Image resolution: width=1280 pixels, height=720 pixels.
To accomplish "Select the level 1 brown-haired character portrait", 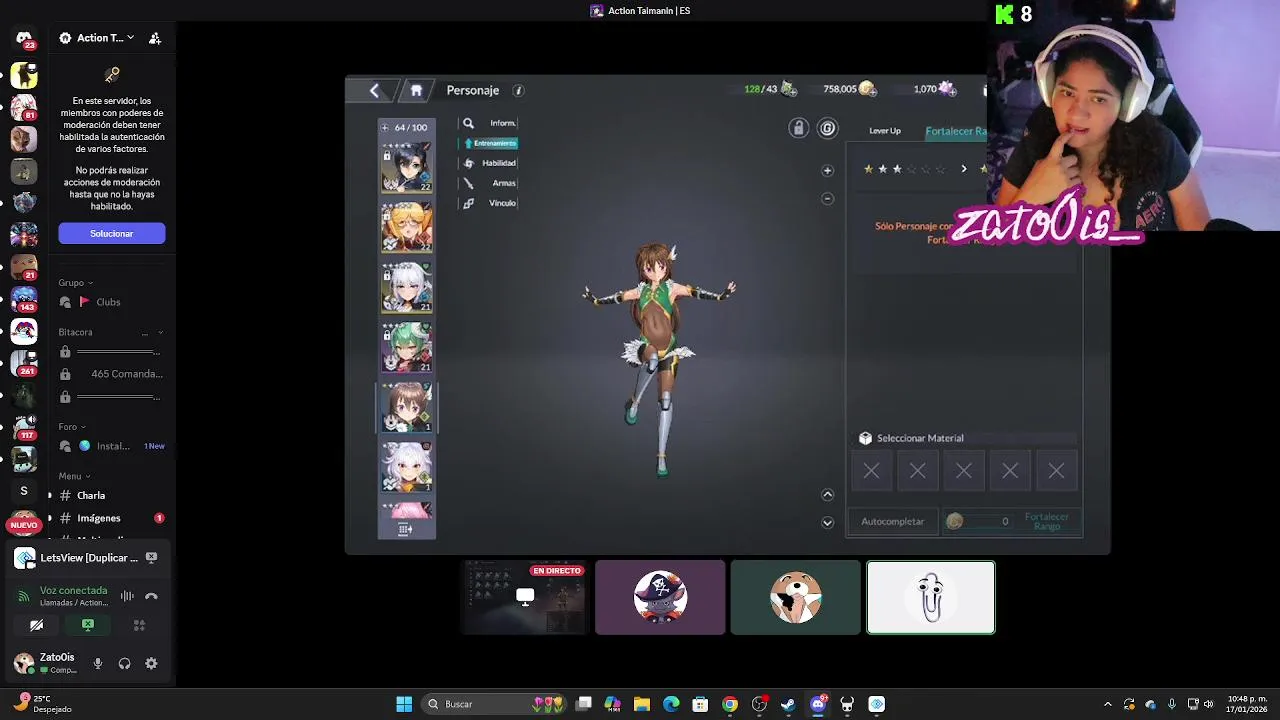I will pos(406,407).
